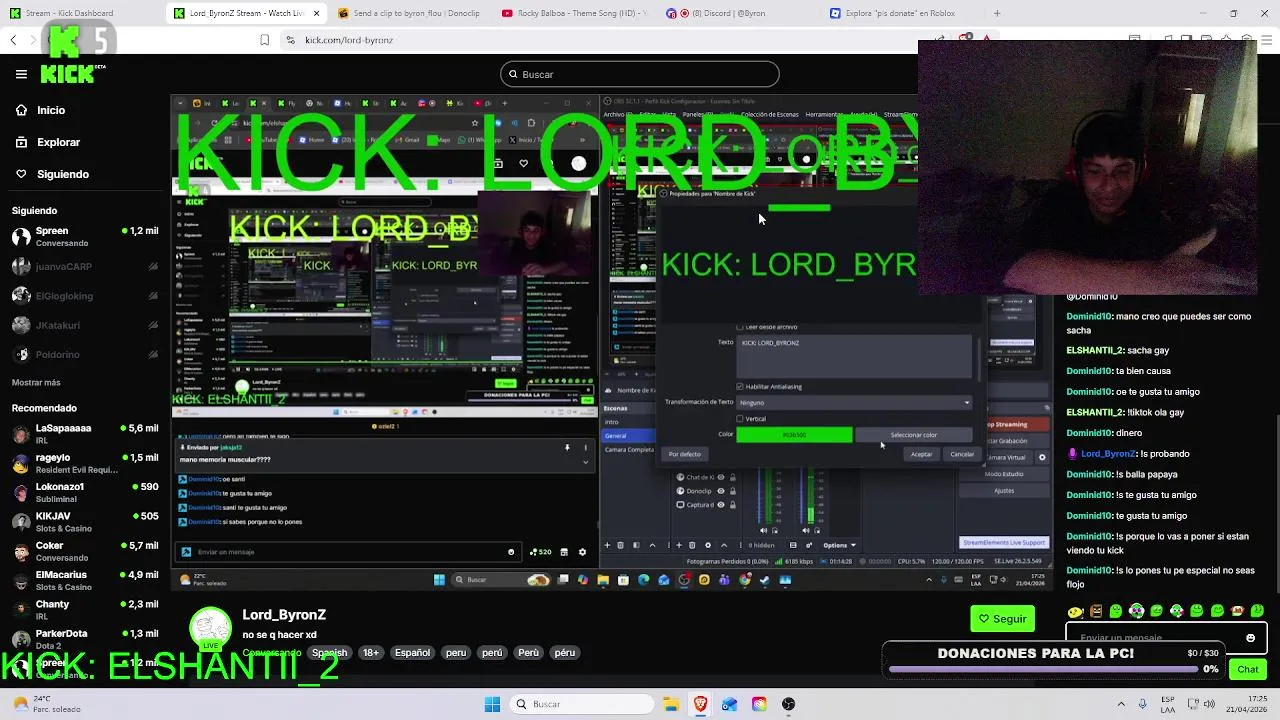The image size is (1280, 720).
Task: Toggle visibility of Donoclip source
Action: point(721,491)
